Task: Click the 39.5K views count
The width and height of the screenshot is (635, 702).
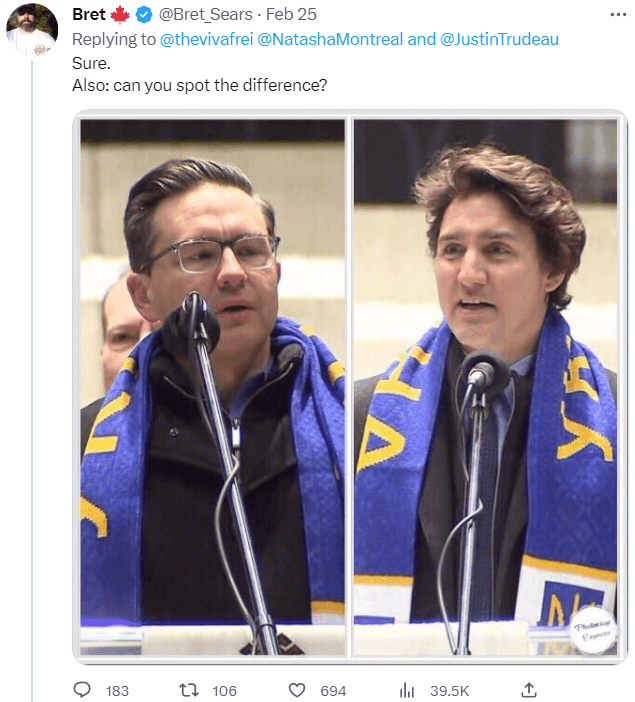Action: coord(450,691)
